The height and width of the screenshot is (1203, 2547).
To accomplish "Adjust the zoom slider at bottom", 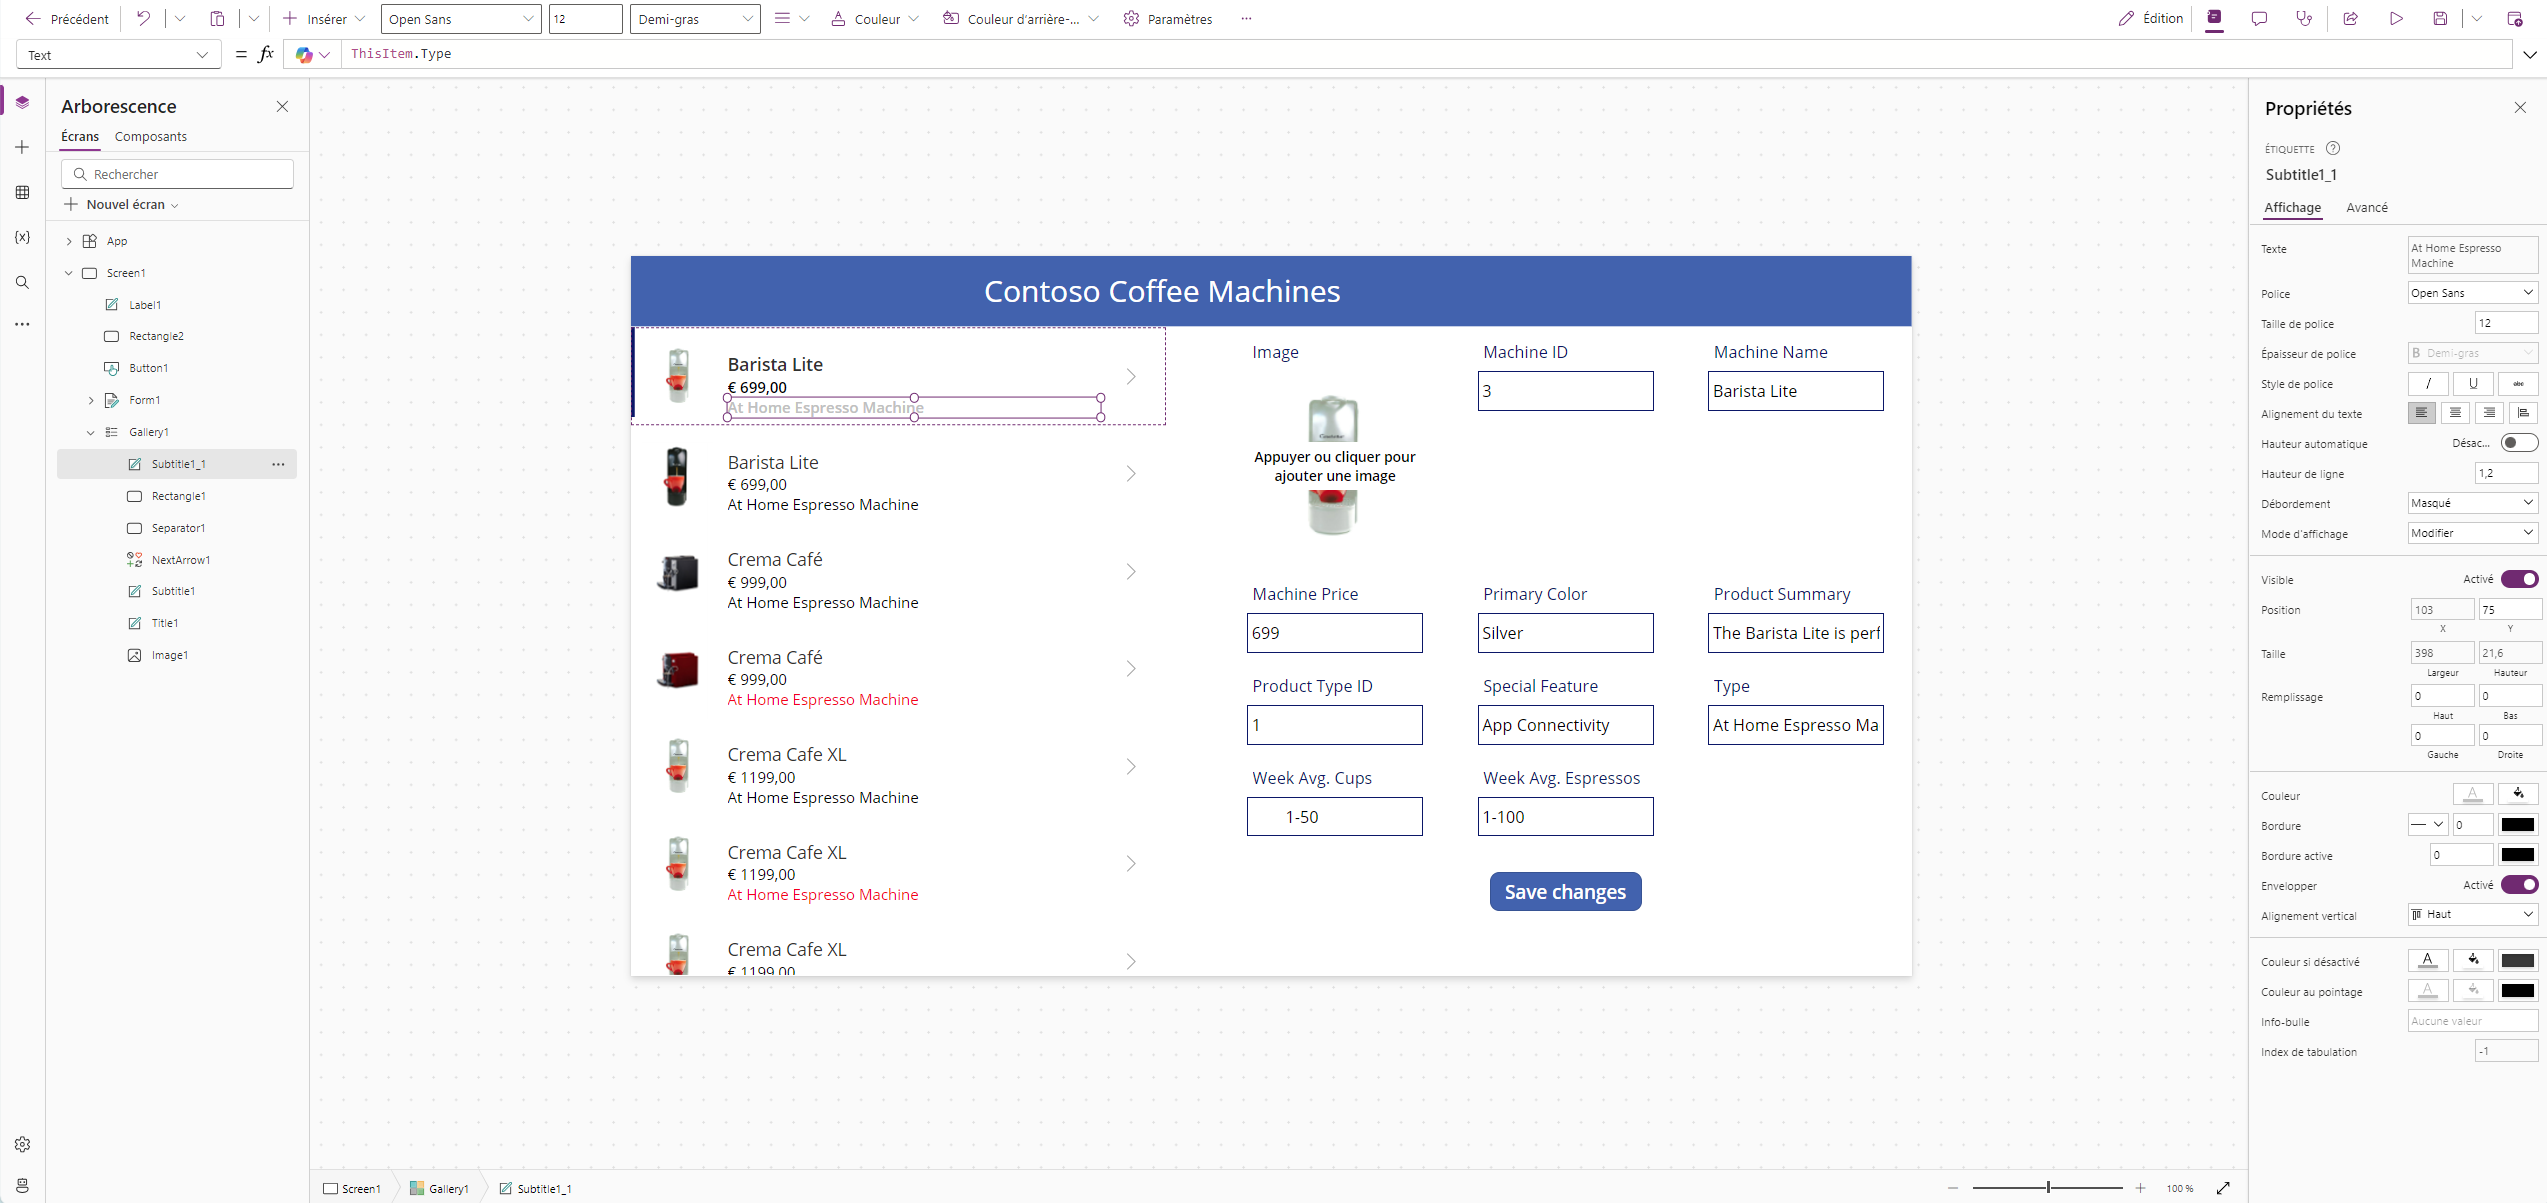I will pyautogui.click(x=2048, y=1188).
